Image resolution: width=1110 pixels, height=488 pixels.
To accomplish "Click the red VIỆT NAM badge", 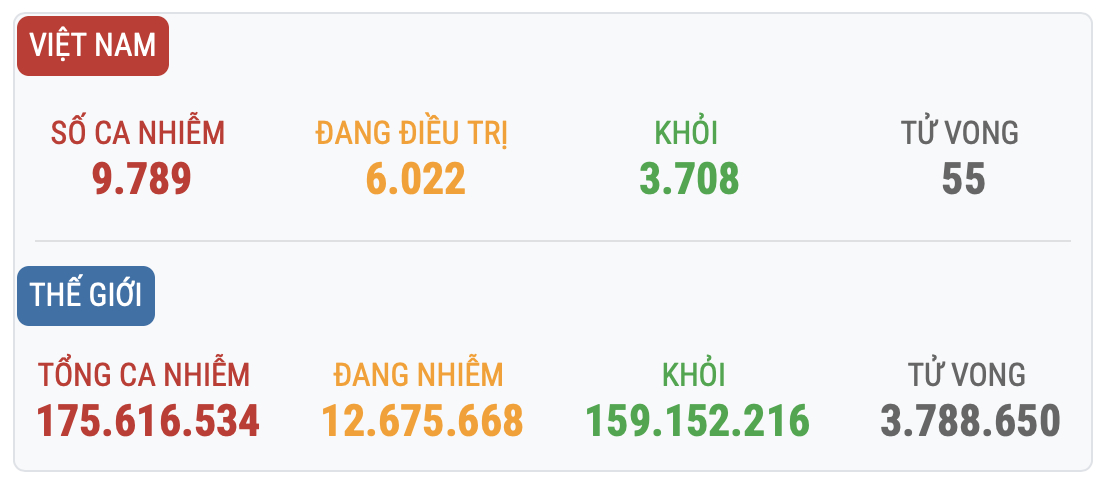I will click(93, 46).
